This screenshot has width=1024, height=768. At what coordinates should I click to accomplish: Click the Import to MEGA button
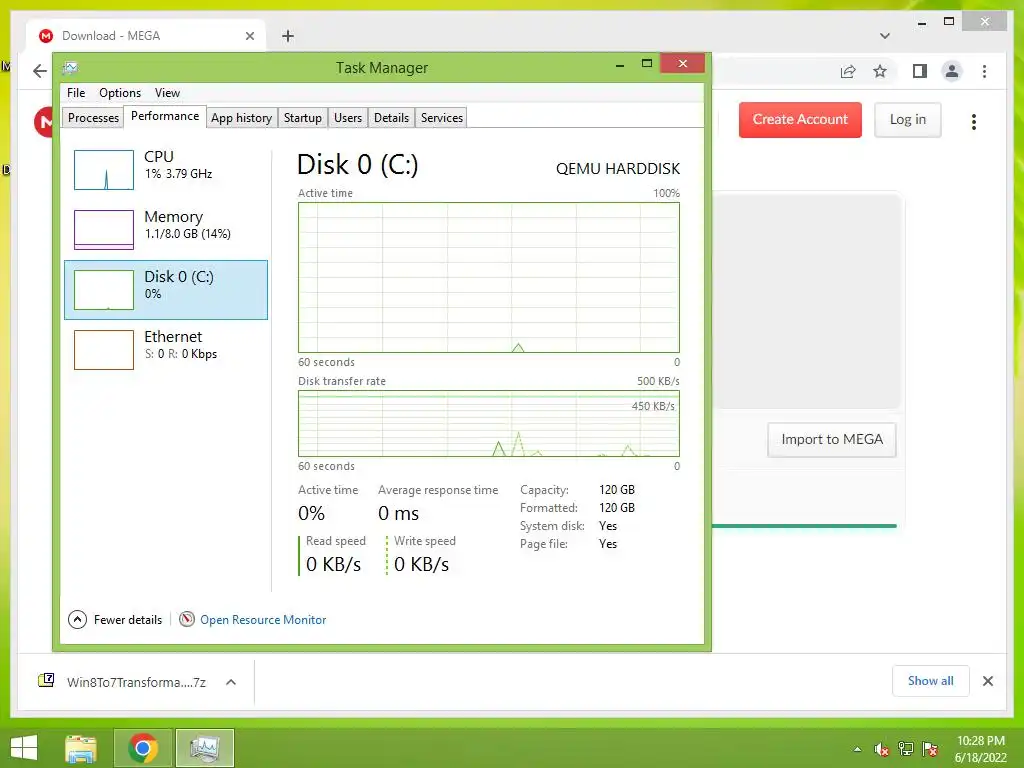coord(832,440)
